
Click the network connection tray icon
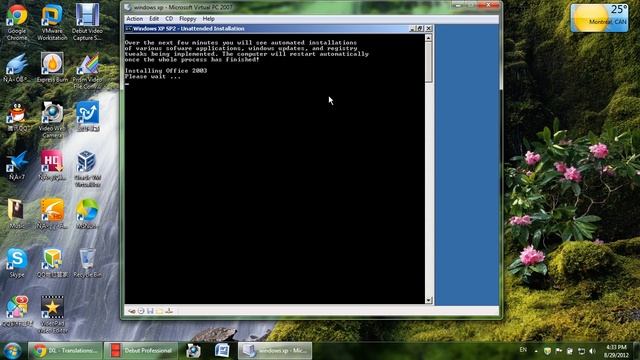point(581,351)
